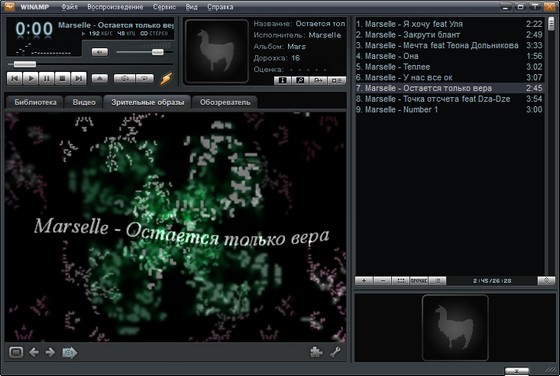Open the Обозреватель tab
The width and height of the screenshot is (560, 376).
tap(225, 102)
